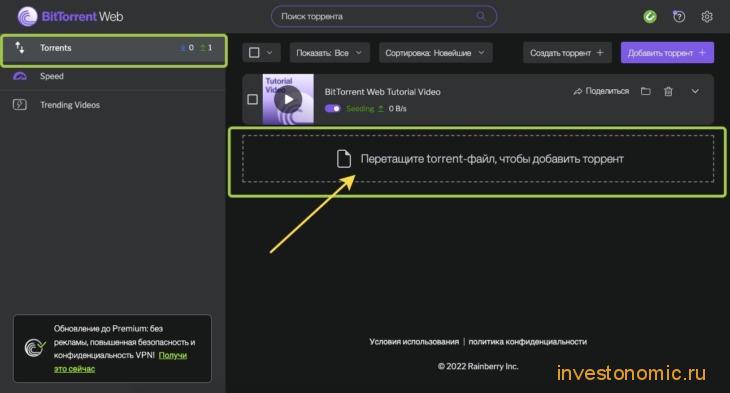Open the Условия использования link
Screen dimensions: 730x393
414,341
